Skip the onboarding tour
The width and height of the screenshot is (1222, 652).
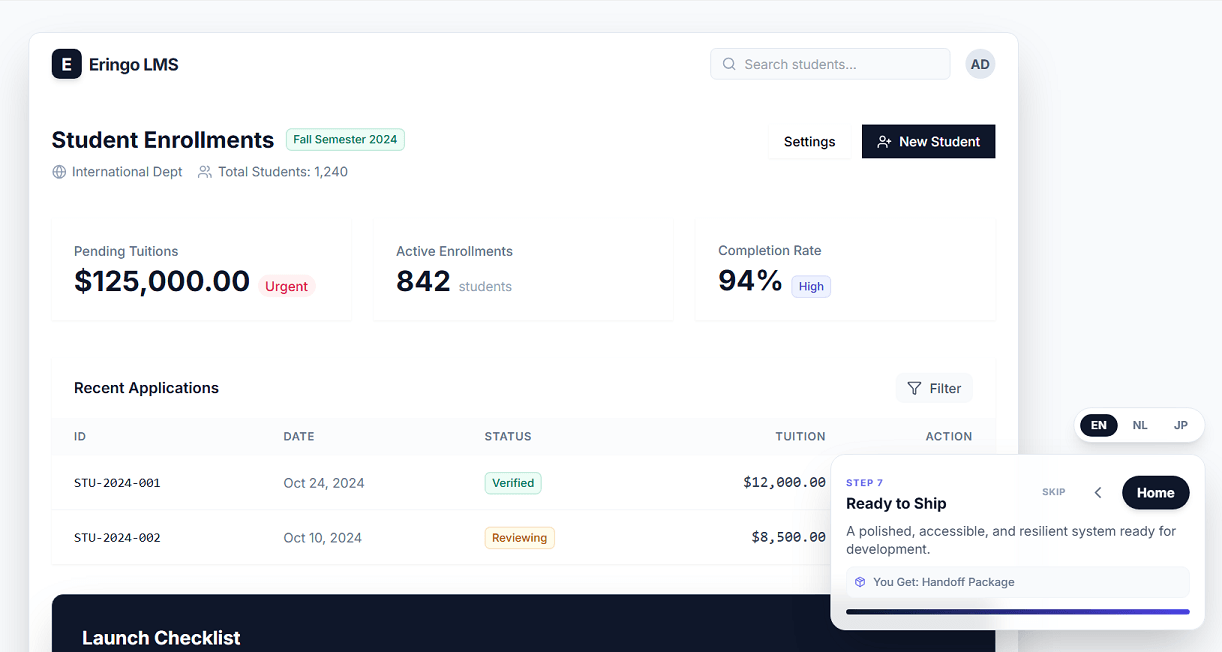point(1054,492)
